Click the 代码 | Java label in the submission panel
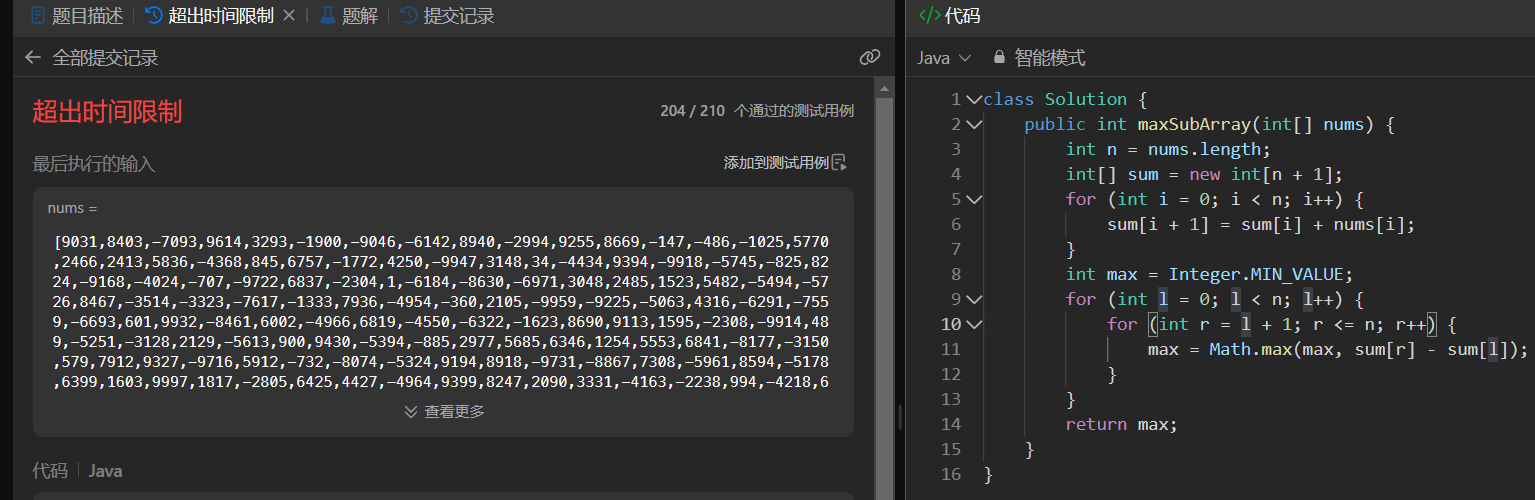1535x500 pixels. pyautogui.click(x=77, y=470)
